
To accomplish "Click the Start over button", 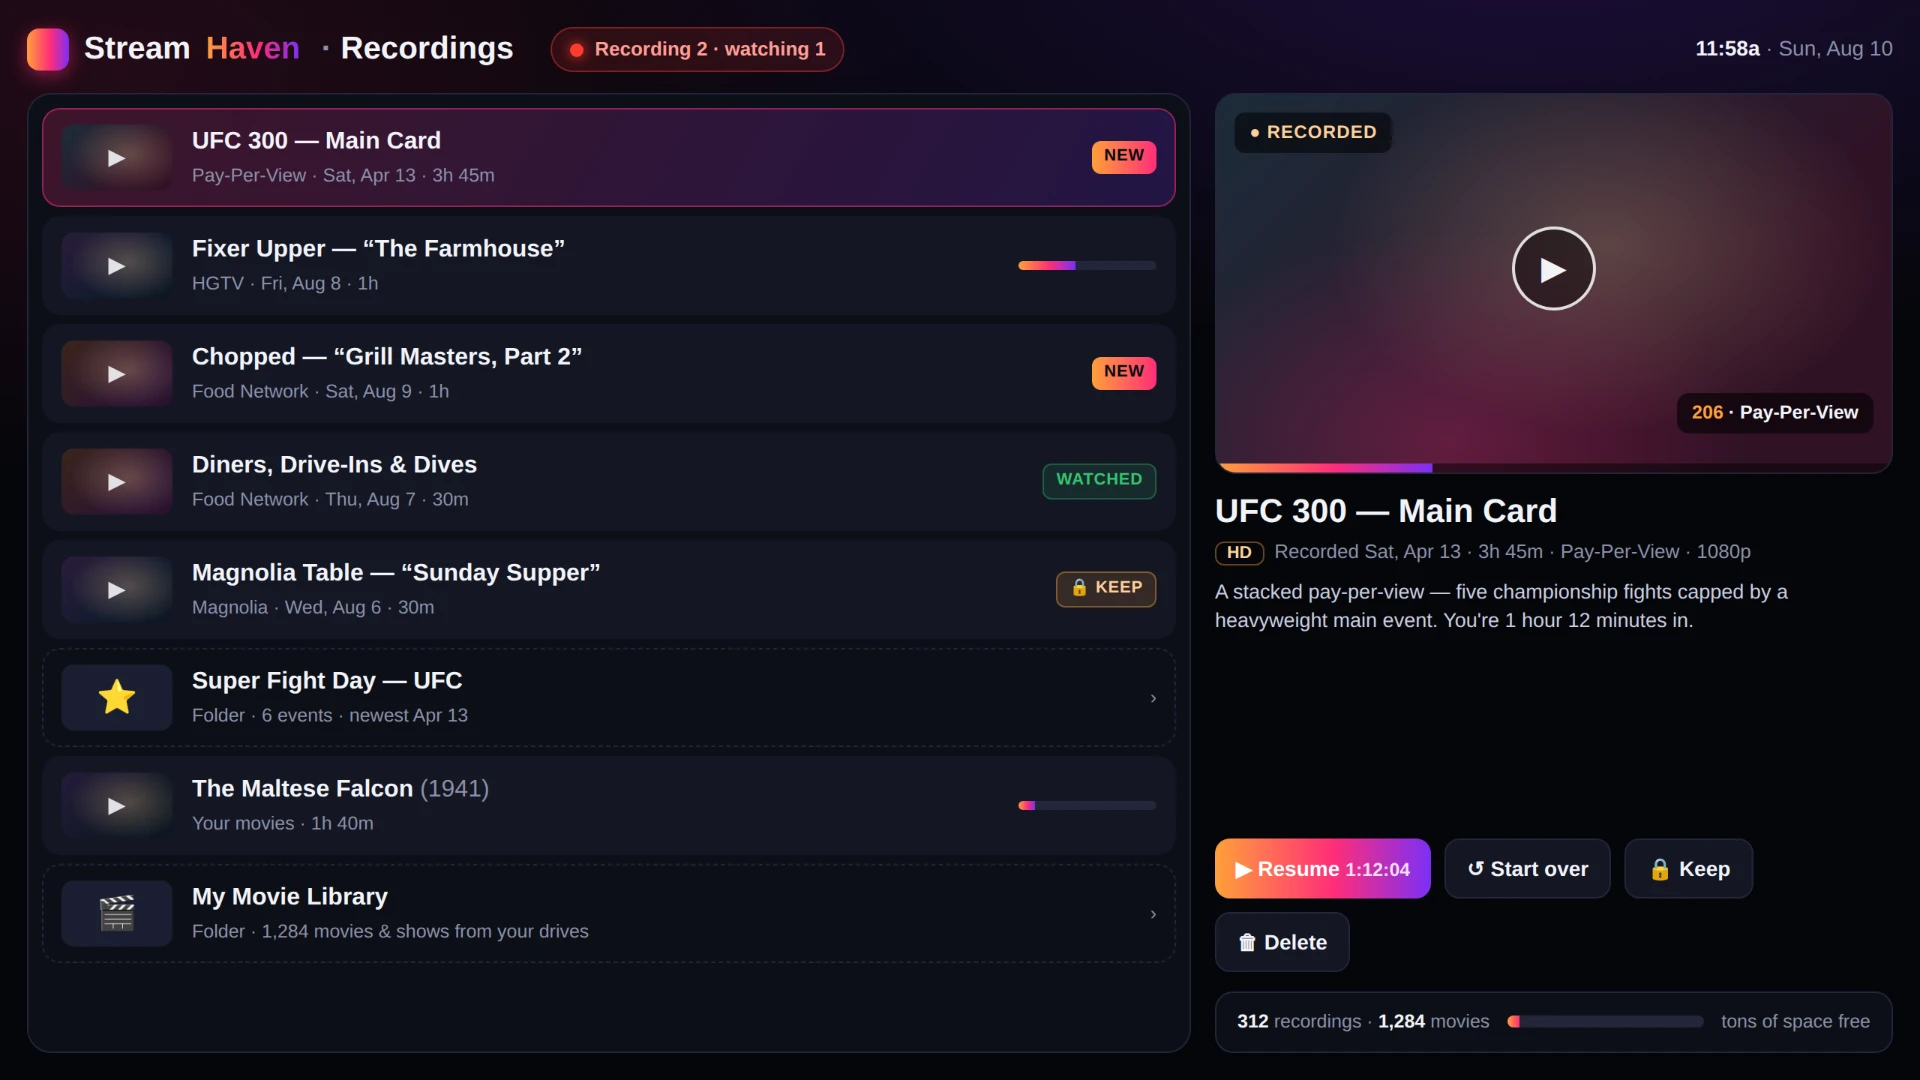I will [1527, 869].
